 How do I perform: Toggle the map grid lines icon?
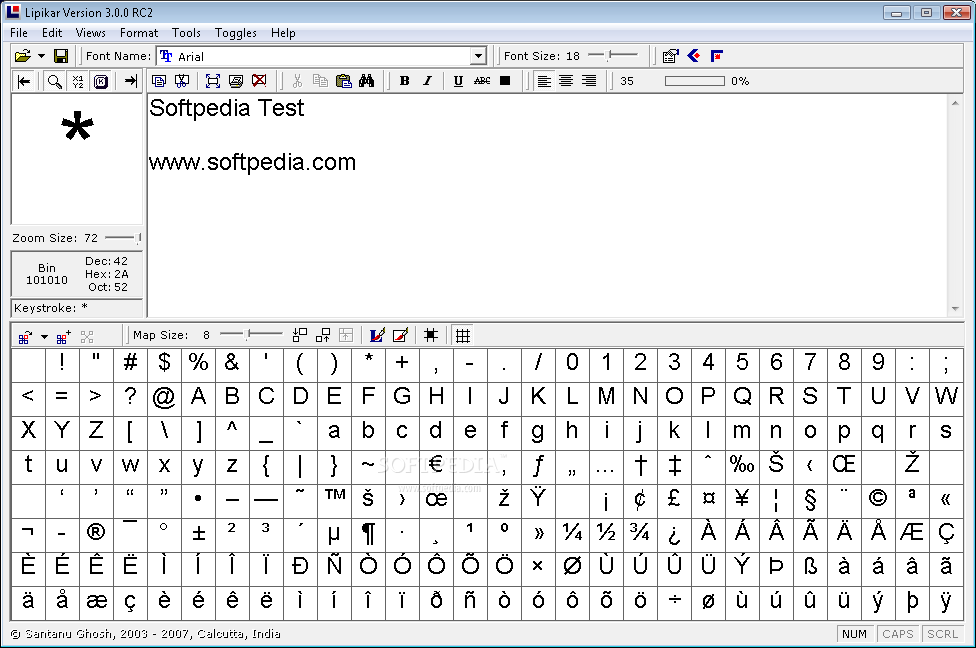click(x=462, y=336)
